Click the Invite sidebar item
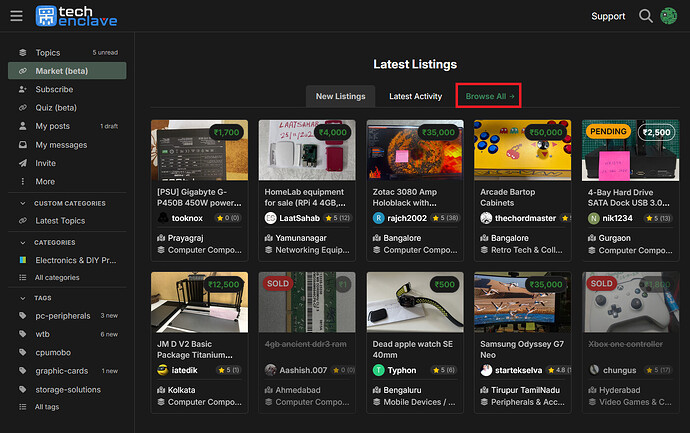Screen dimensions: 690x433 (x=45, y=163)
